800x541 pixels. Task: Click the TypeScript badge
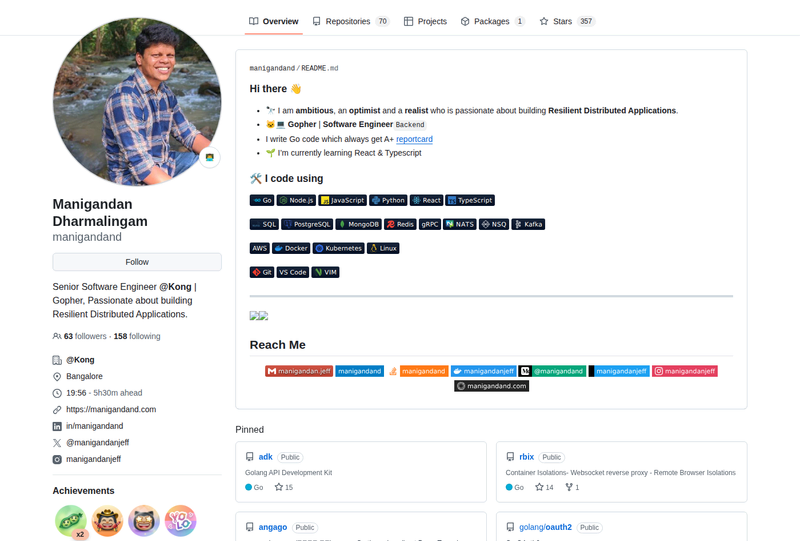pos(470,200)
